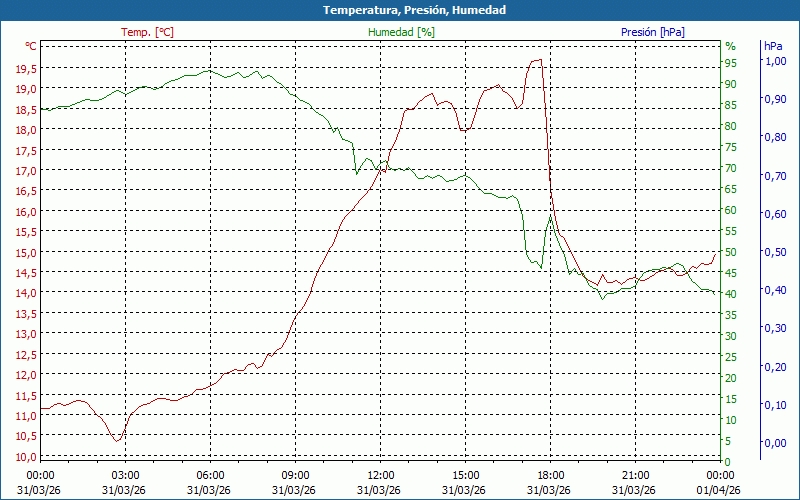
Task: Select the green Humedad [%] legend label
Action: [x=401, y=32]
